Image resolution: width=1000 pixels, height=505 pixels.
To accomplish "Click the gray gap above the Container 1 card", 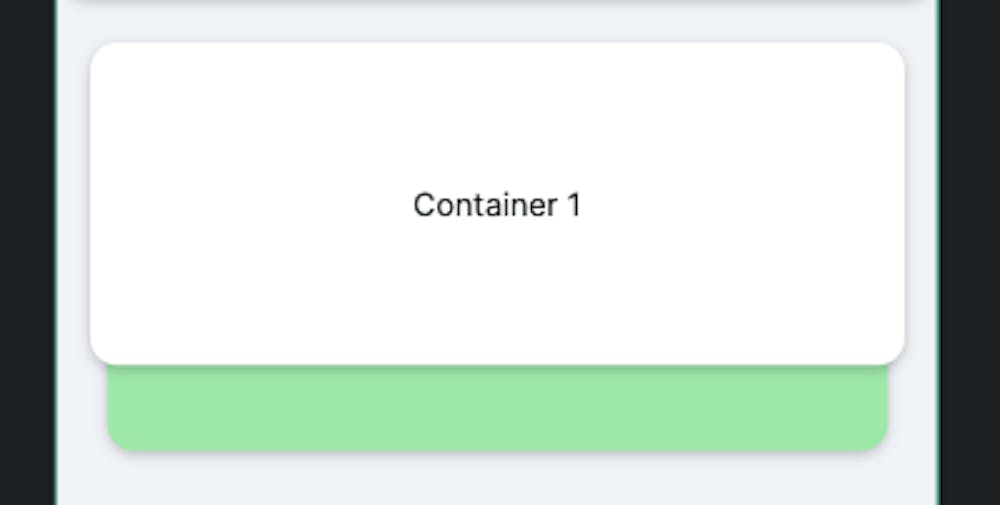I will coord(497,26).
